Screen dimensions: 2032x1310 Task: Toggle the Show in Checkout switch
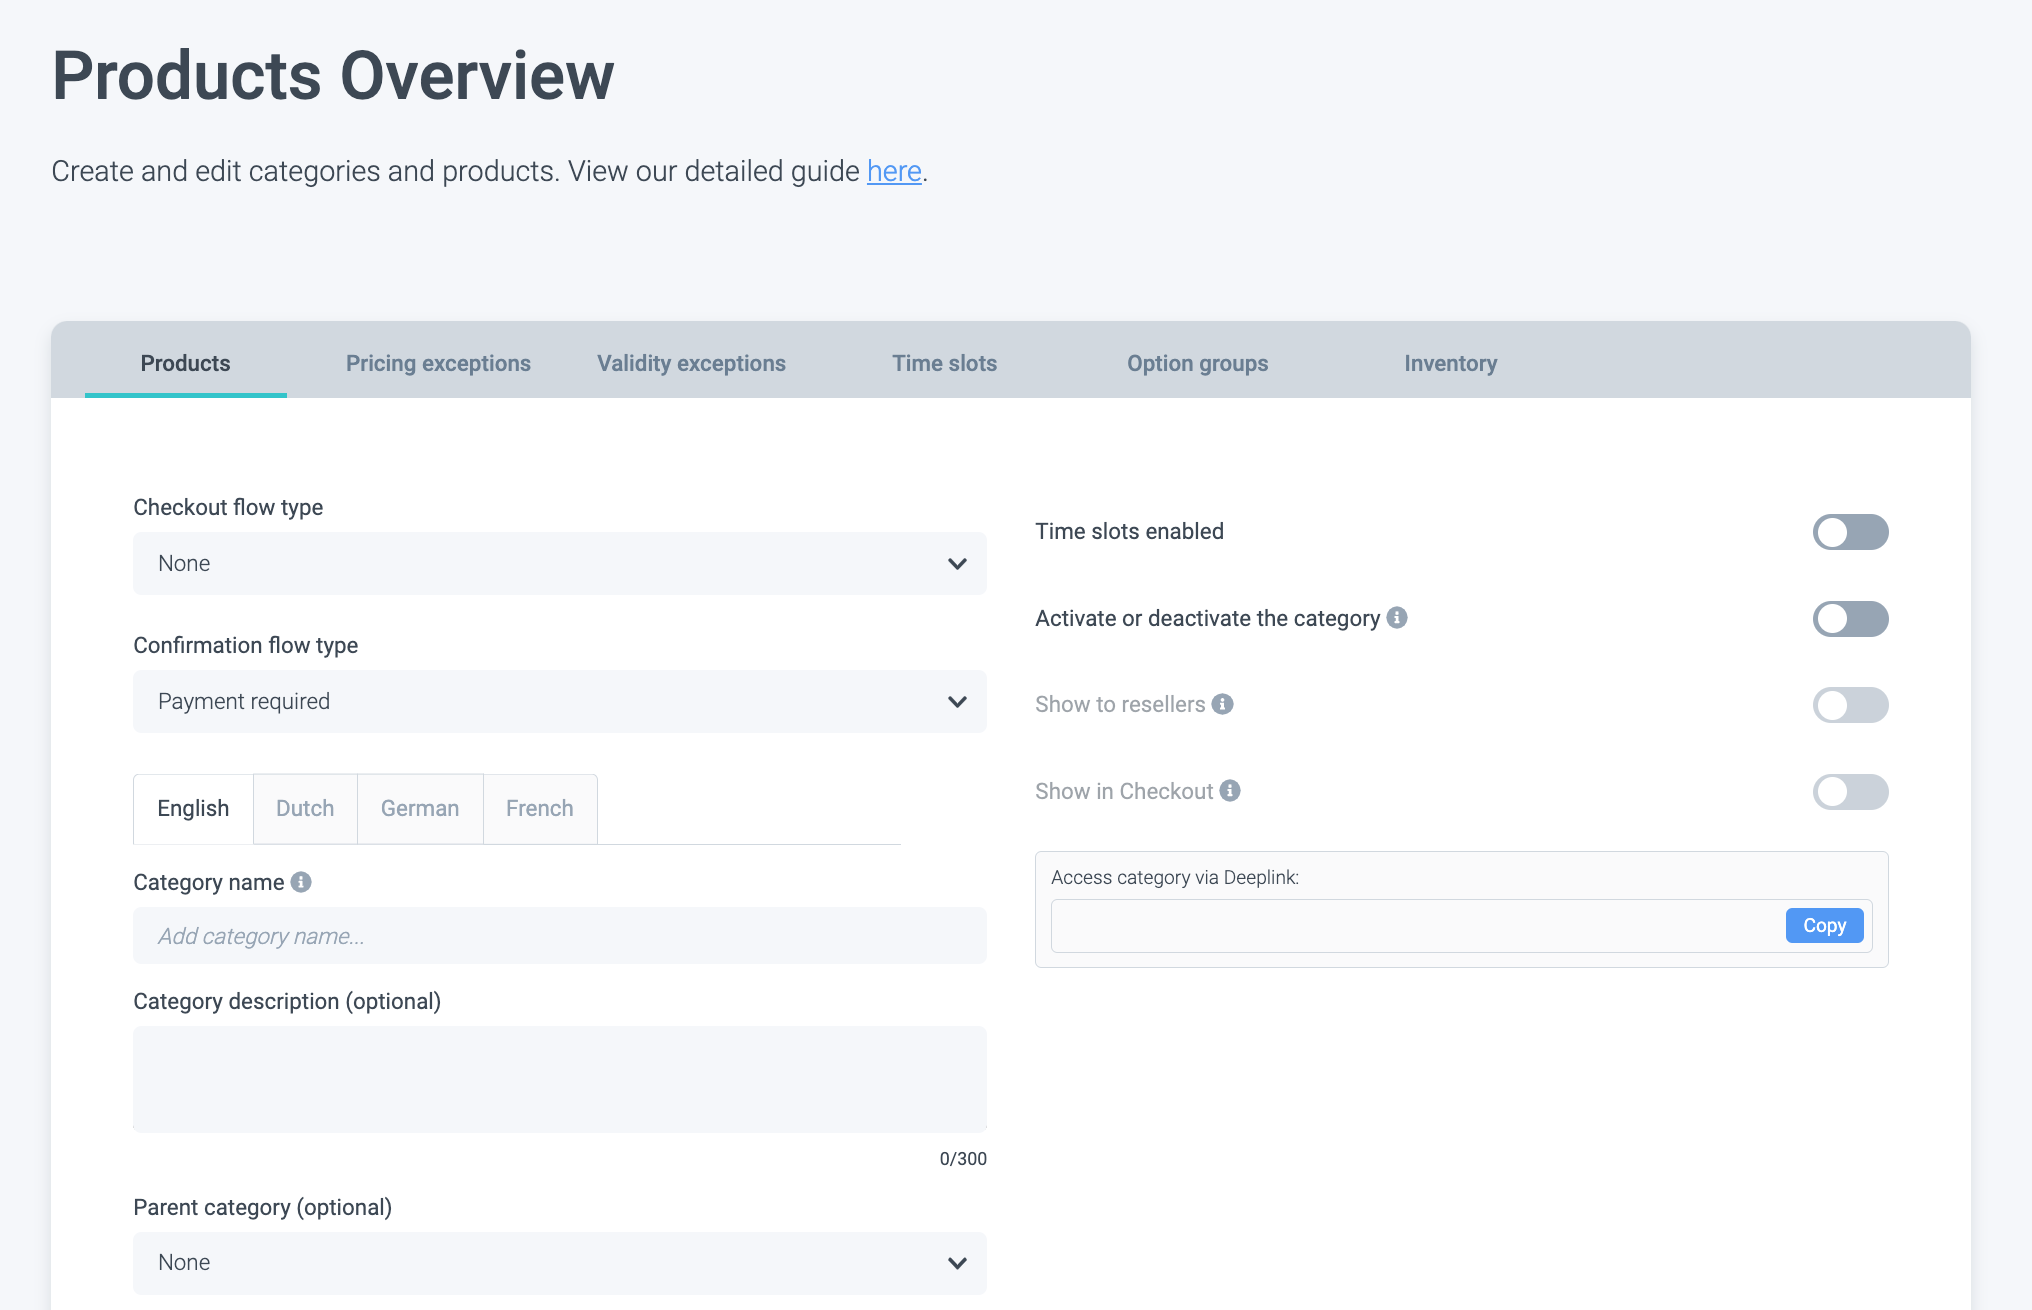[x=1850, y=792]
